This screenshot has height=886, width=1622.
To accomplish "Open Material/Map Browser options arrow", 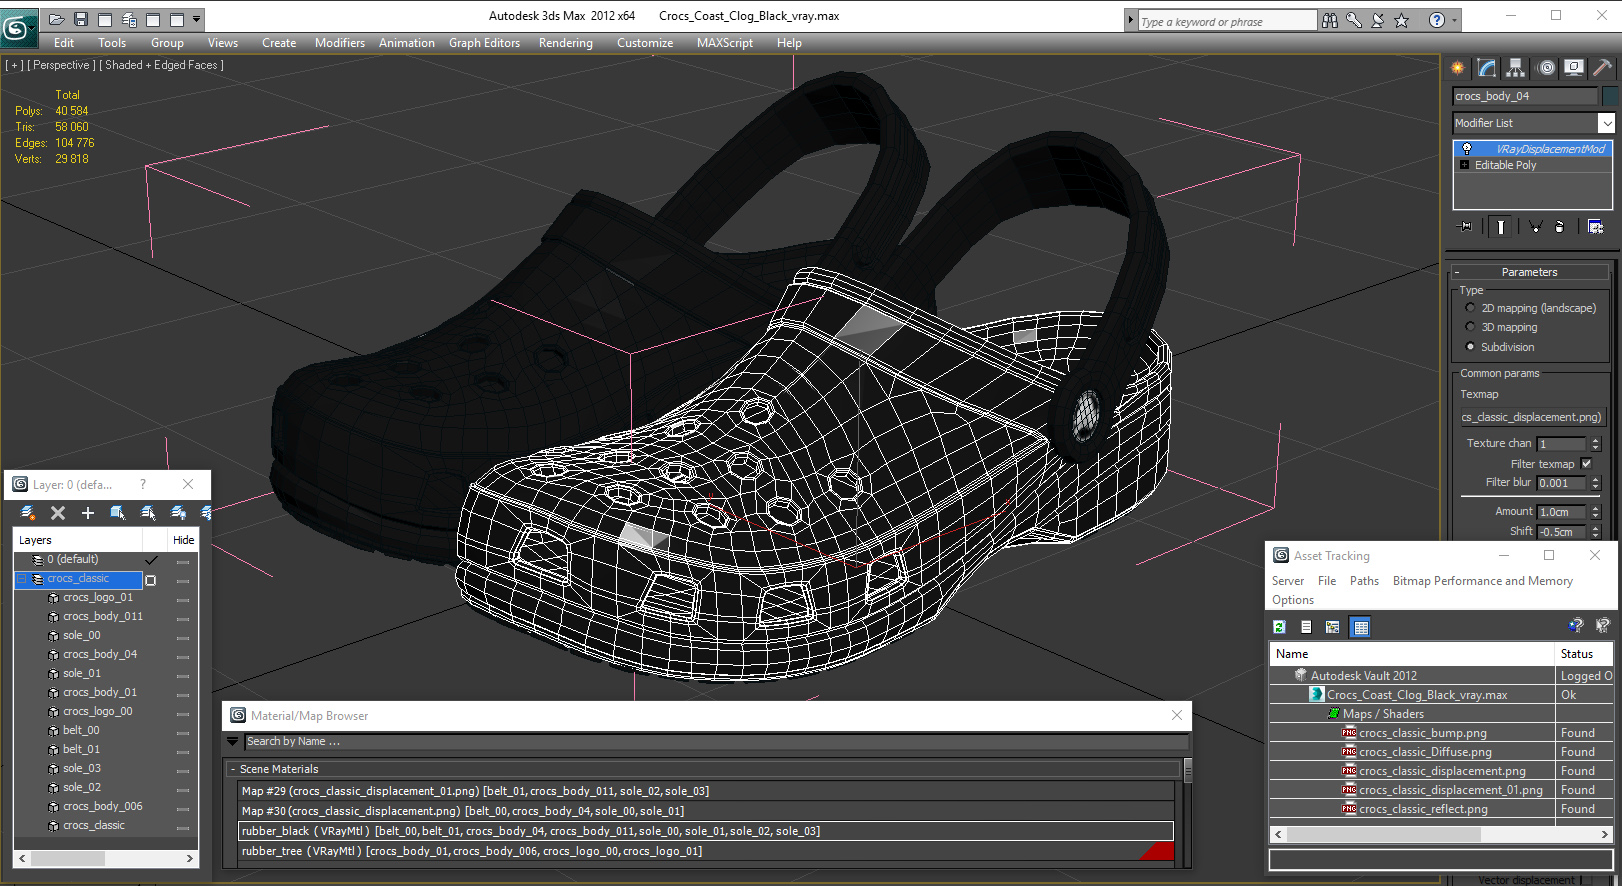I will [233, 742].
